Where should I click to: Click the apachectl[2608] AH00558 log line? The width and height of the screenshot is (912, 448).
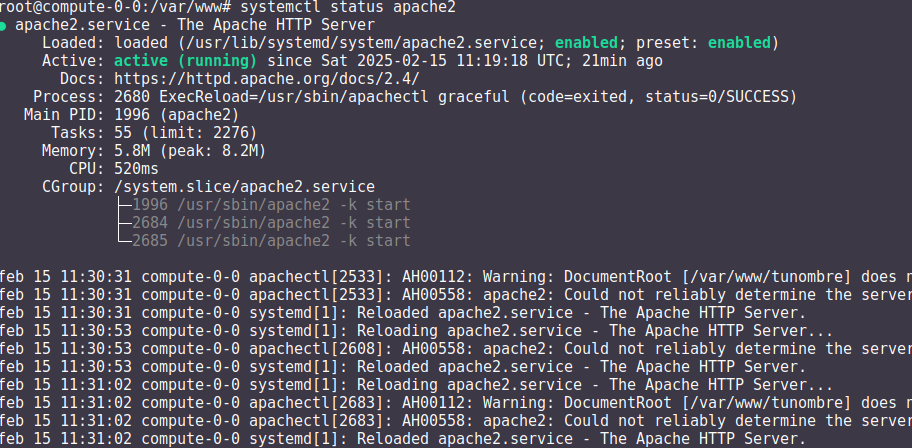pyautogui.click(x=456, y=349)
